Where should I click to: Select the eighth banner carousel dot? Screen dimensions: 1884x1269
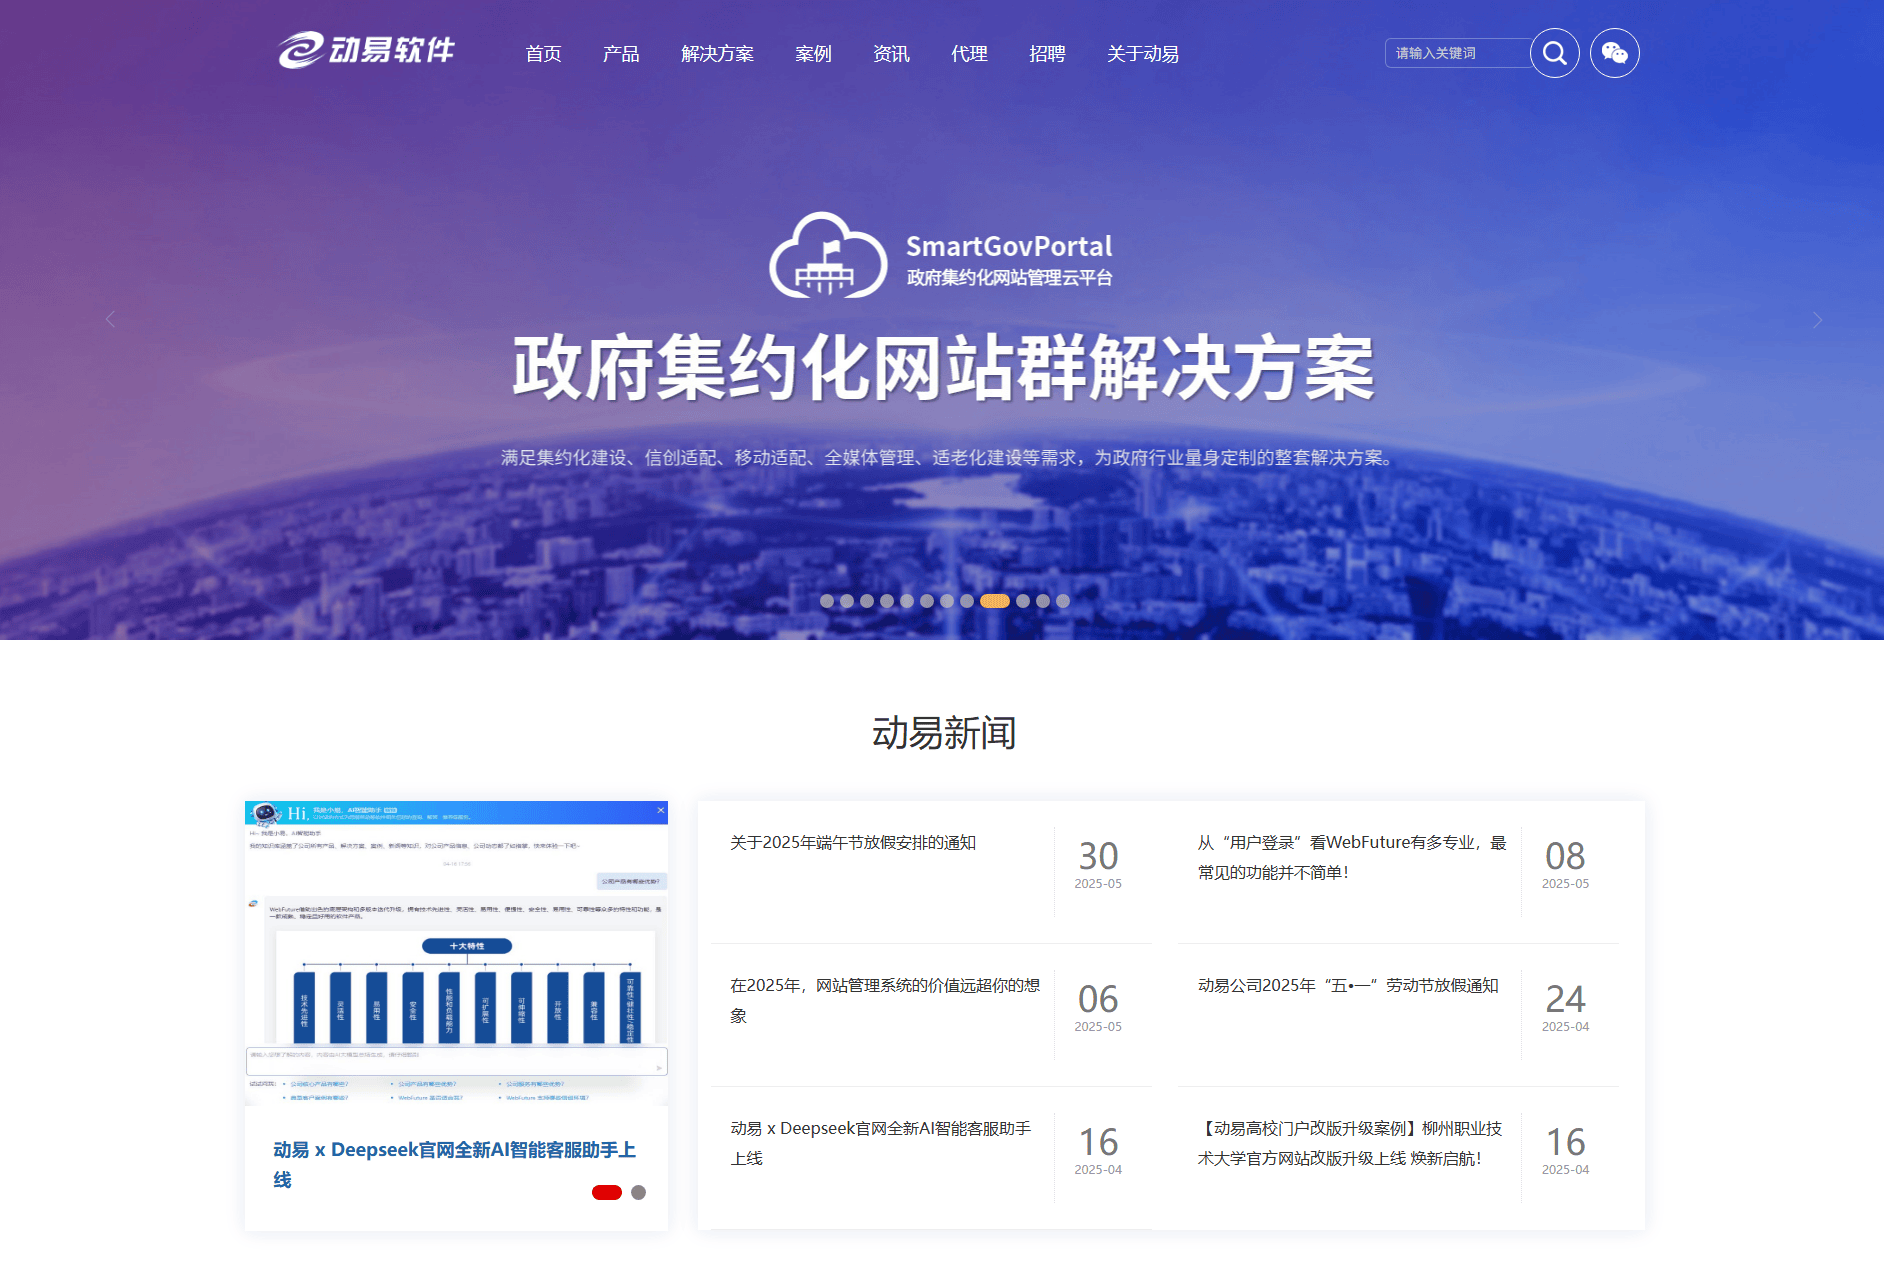coord(967,601)
